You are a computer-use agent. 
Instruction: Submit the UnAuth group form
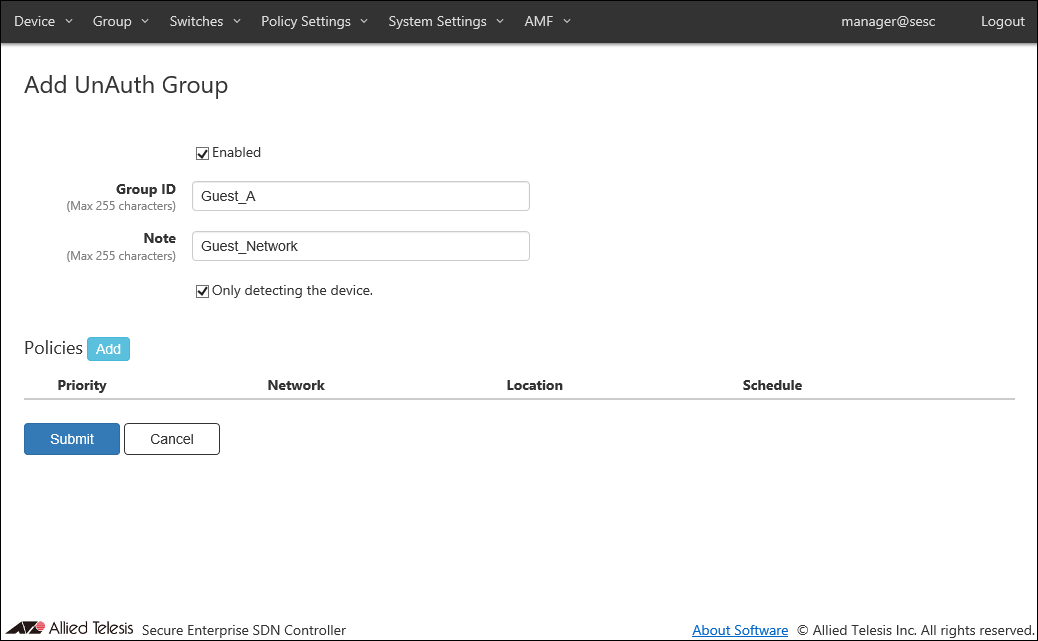click(72, 439)
